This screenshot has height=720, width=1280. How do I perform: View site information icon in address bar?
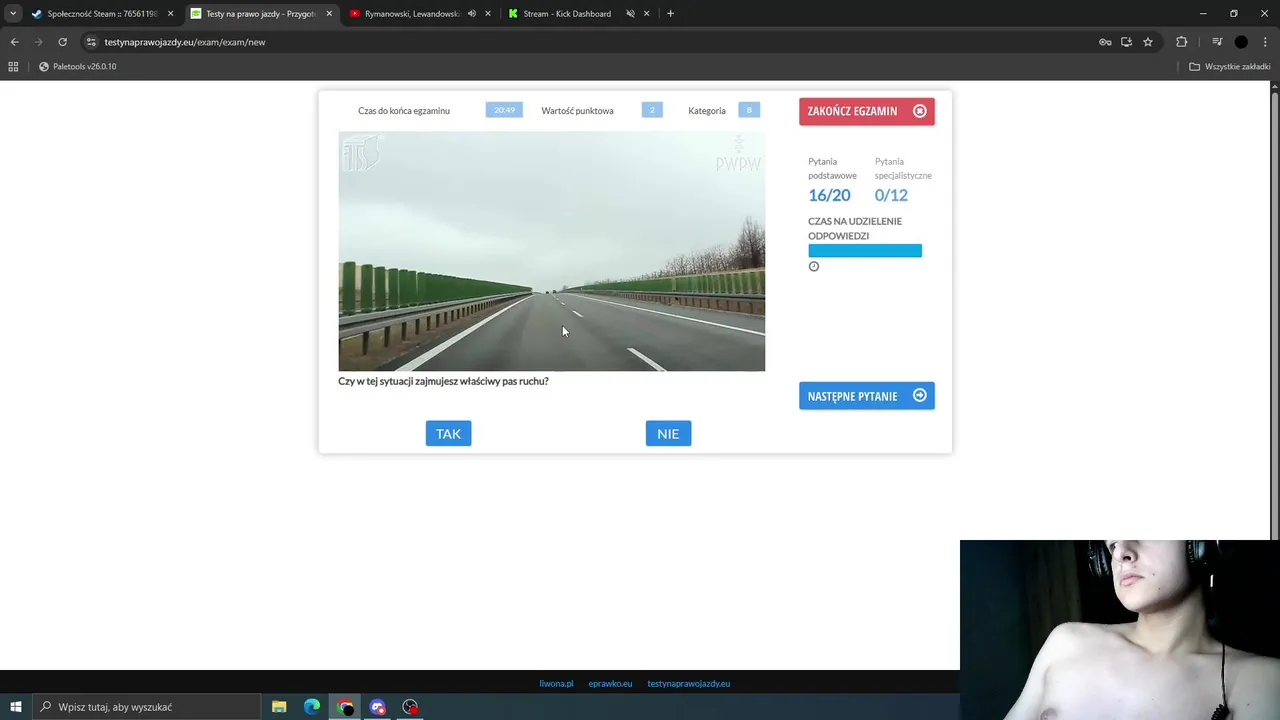[x=91, y=42]
